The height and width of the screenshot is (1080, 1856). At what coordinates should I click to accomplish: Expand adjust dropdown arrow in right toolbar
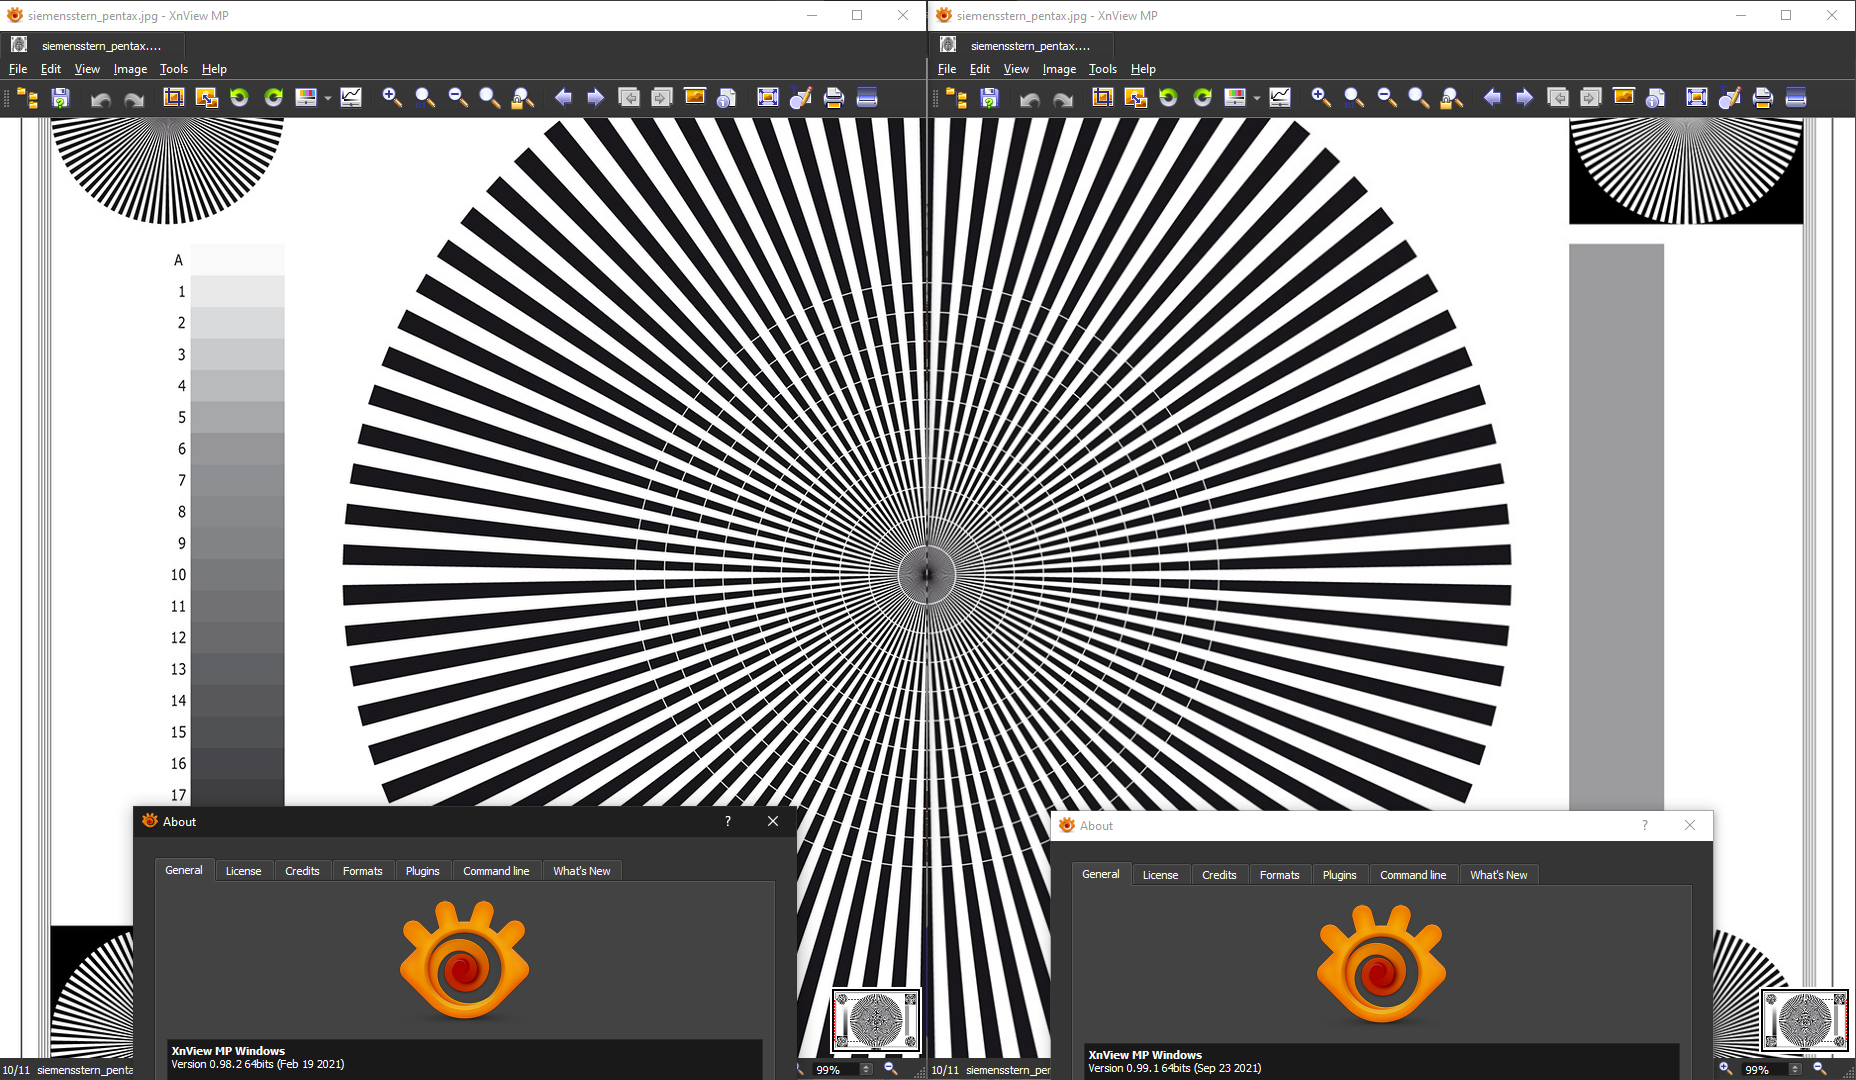pos(1257,98)
